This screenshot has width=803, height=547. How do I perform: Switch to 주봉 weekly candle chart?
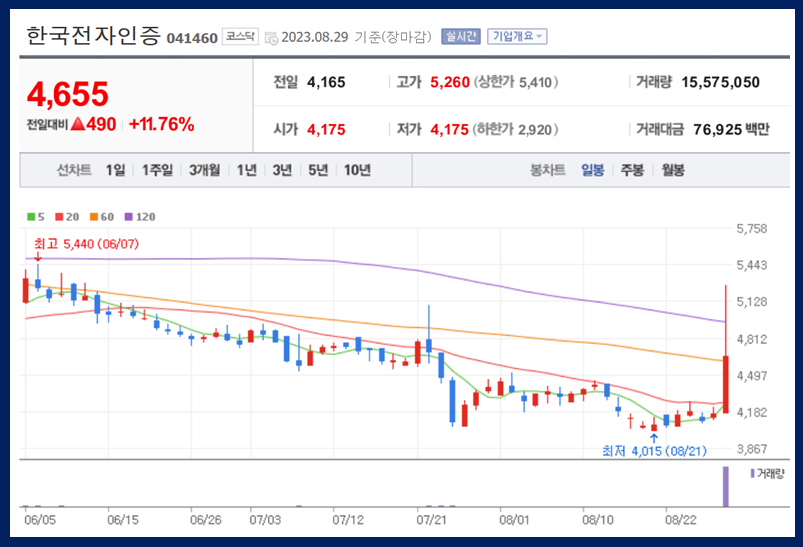click(632, 170)
